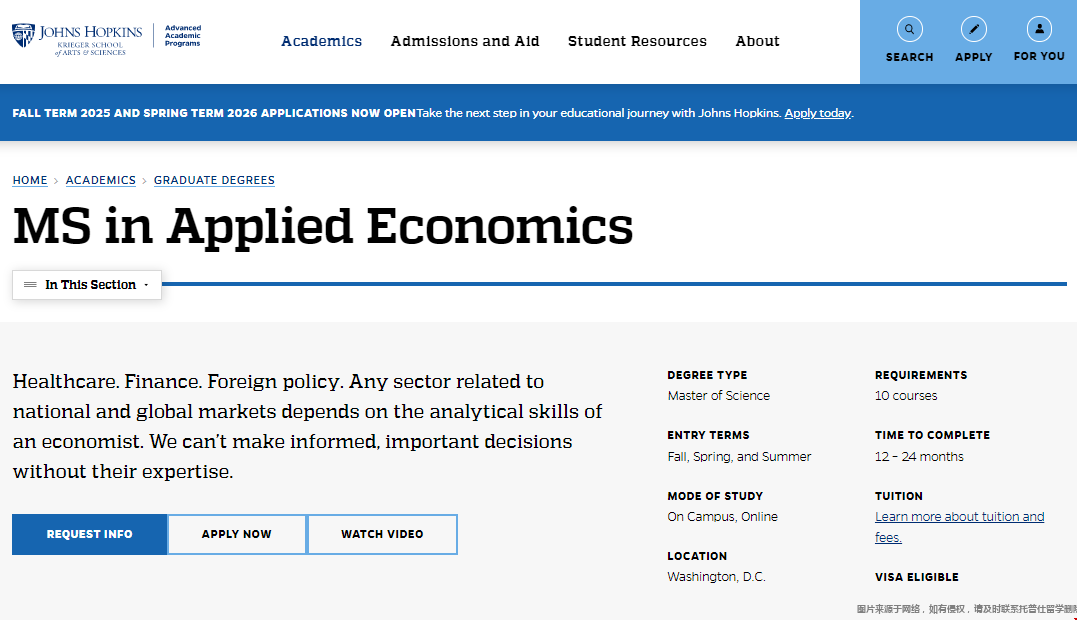Click the Advanced Academic Programs logo text
Viewport: 1077px width, 620px height.
[183, 36]
